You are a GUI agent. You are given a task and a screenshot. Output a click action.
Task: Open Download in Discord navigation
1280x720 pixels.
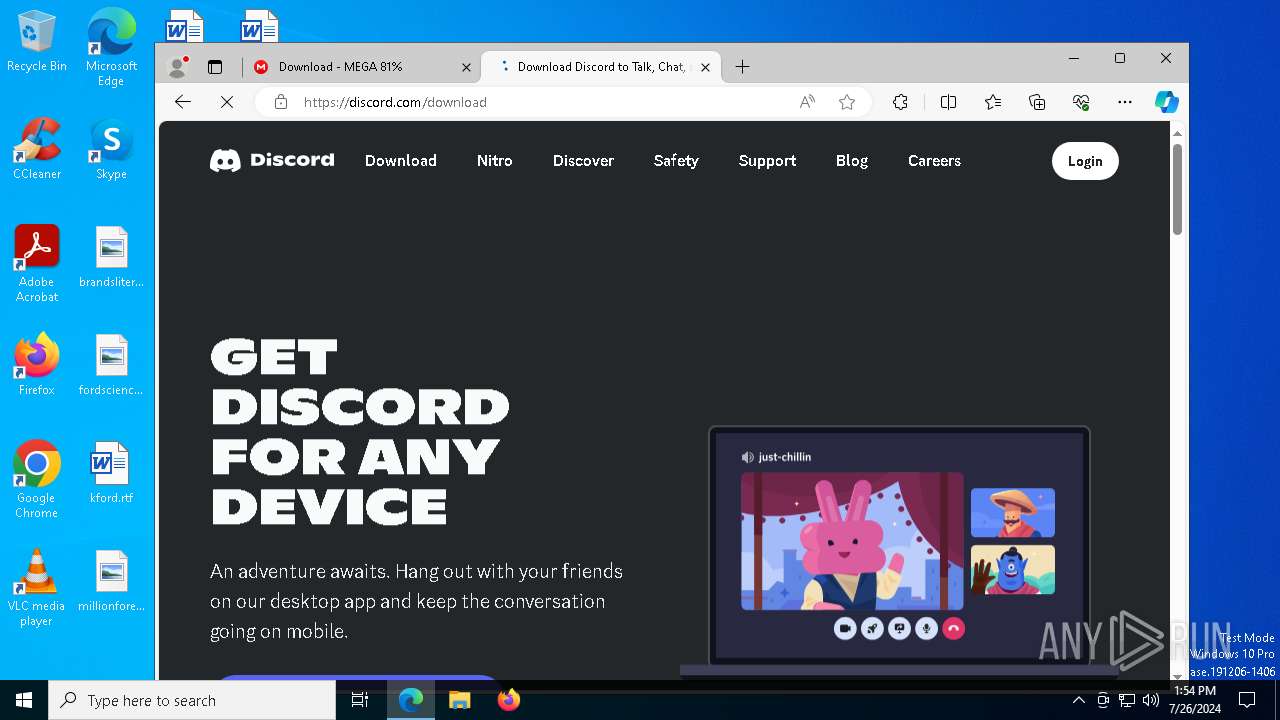pyautogui.click(x=401, y=160)
